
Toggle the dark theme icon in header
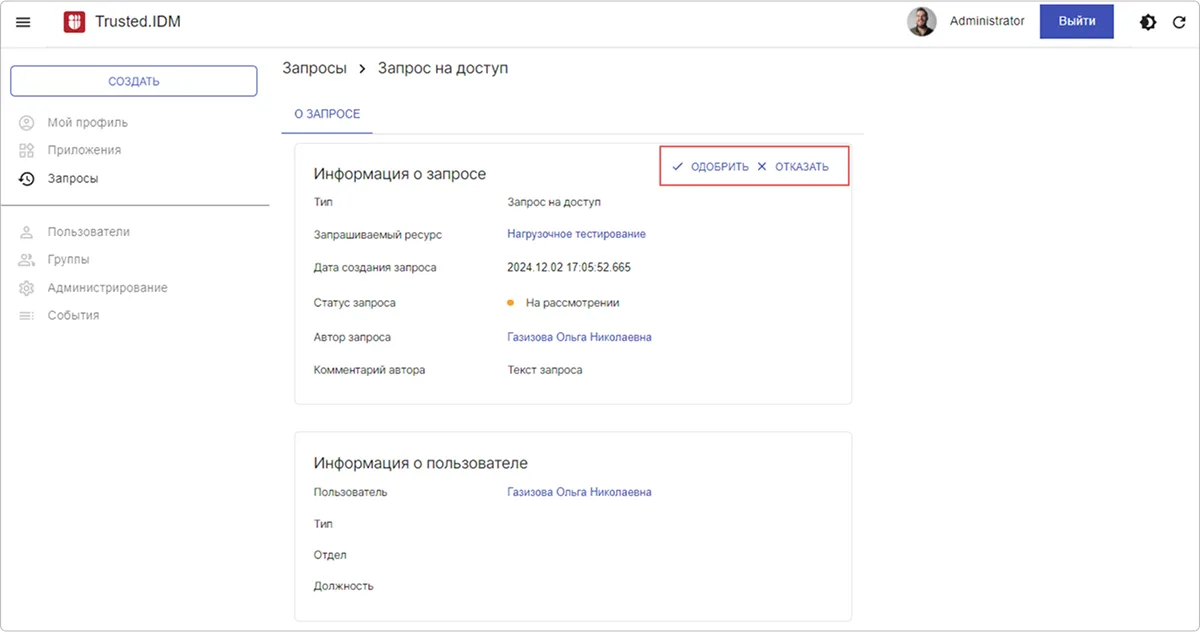pos(1148,21)
